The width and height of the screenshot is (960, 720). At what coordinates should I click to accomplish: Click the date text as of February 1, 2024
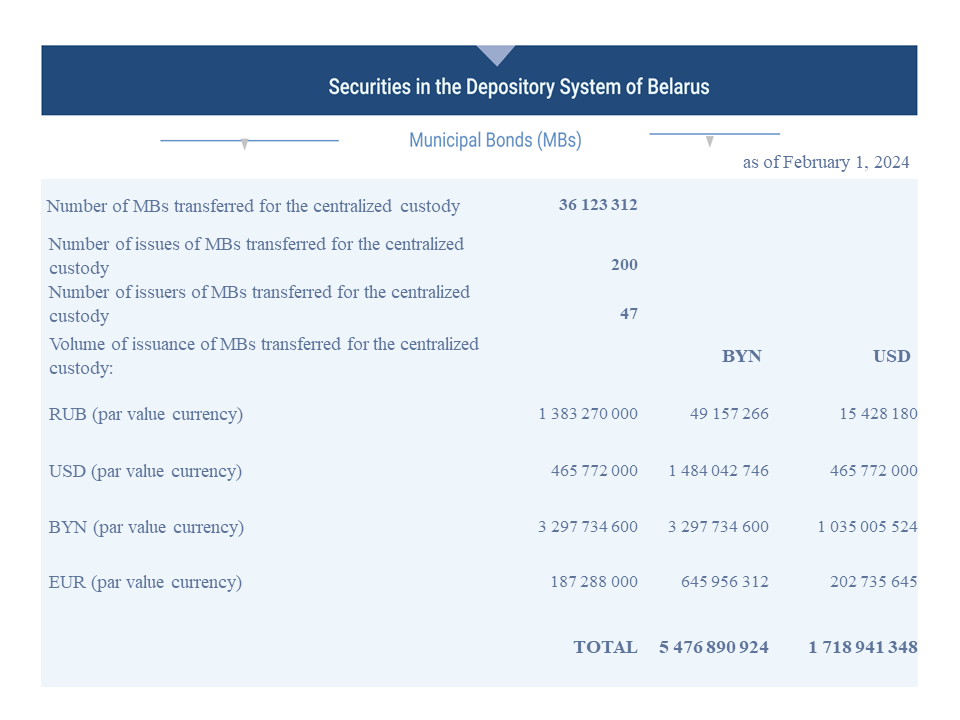pos(826,162)
